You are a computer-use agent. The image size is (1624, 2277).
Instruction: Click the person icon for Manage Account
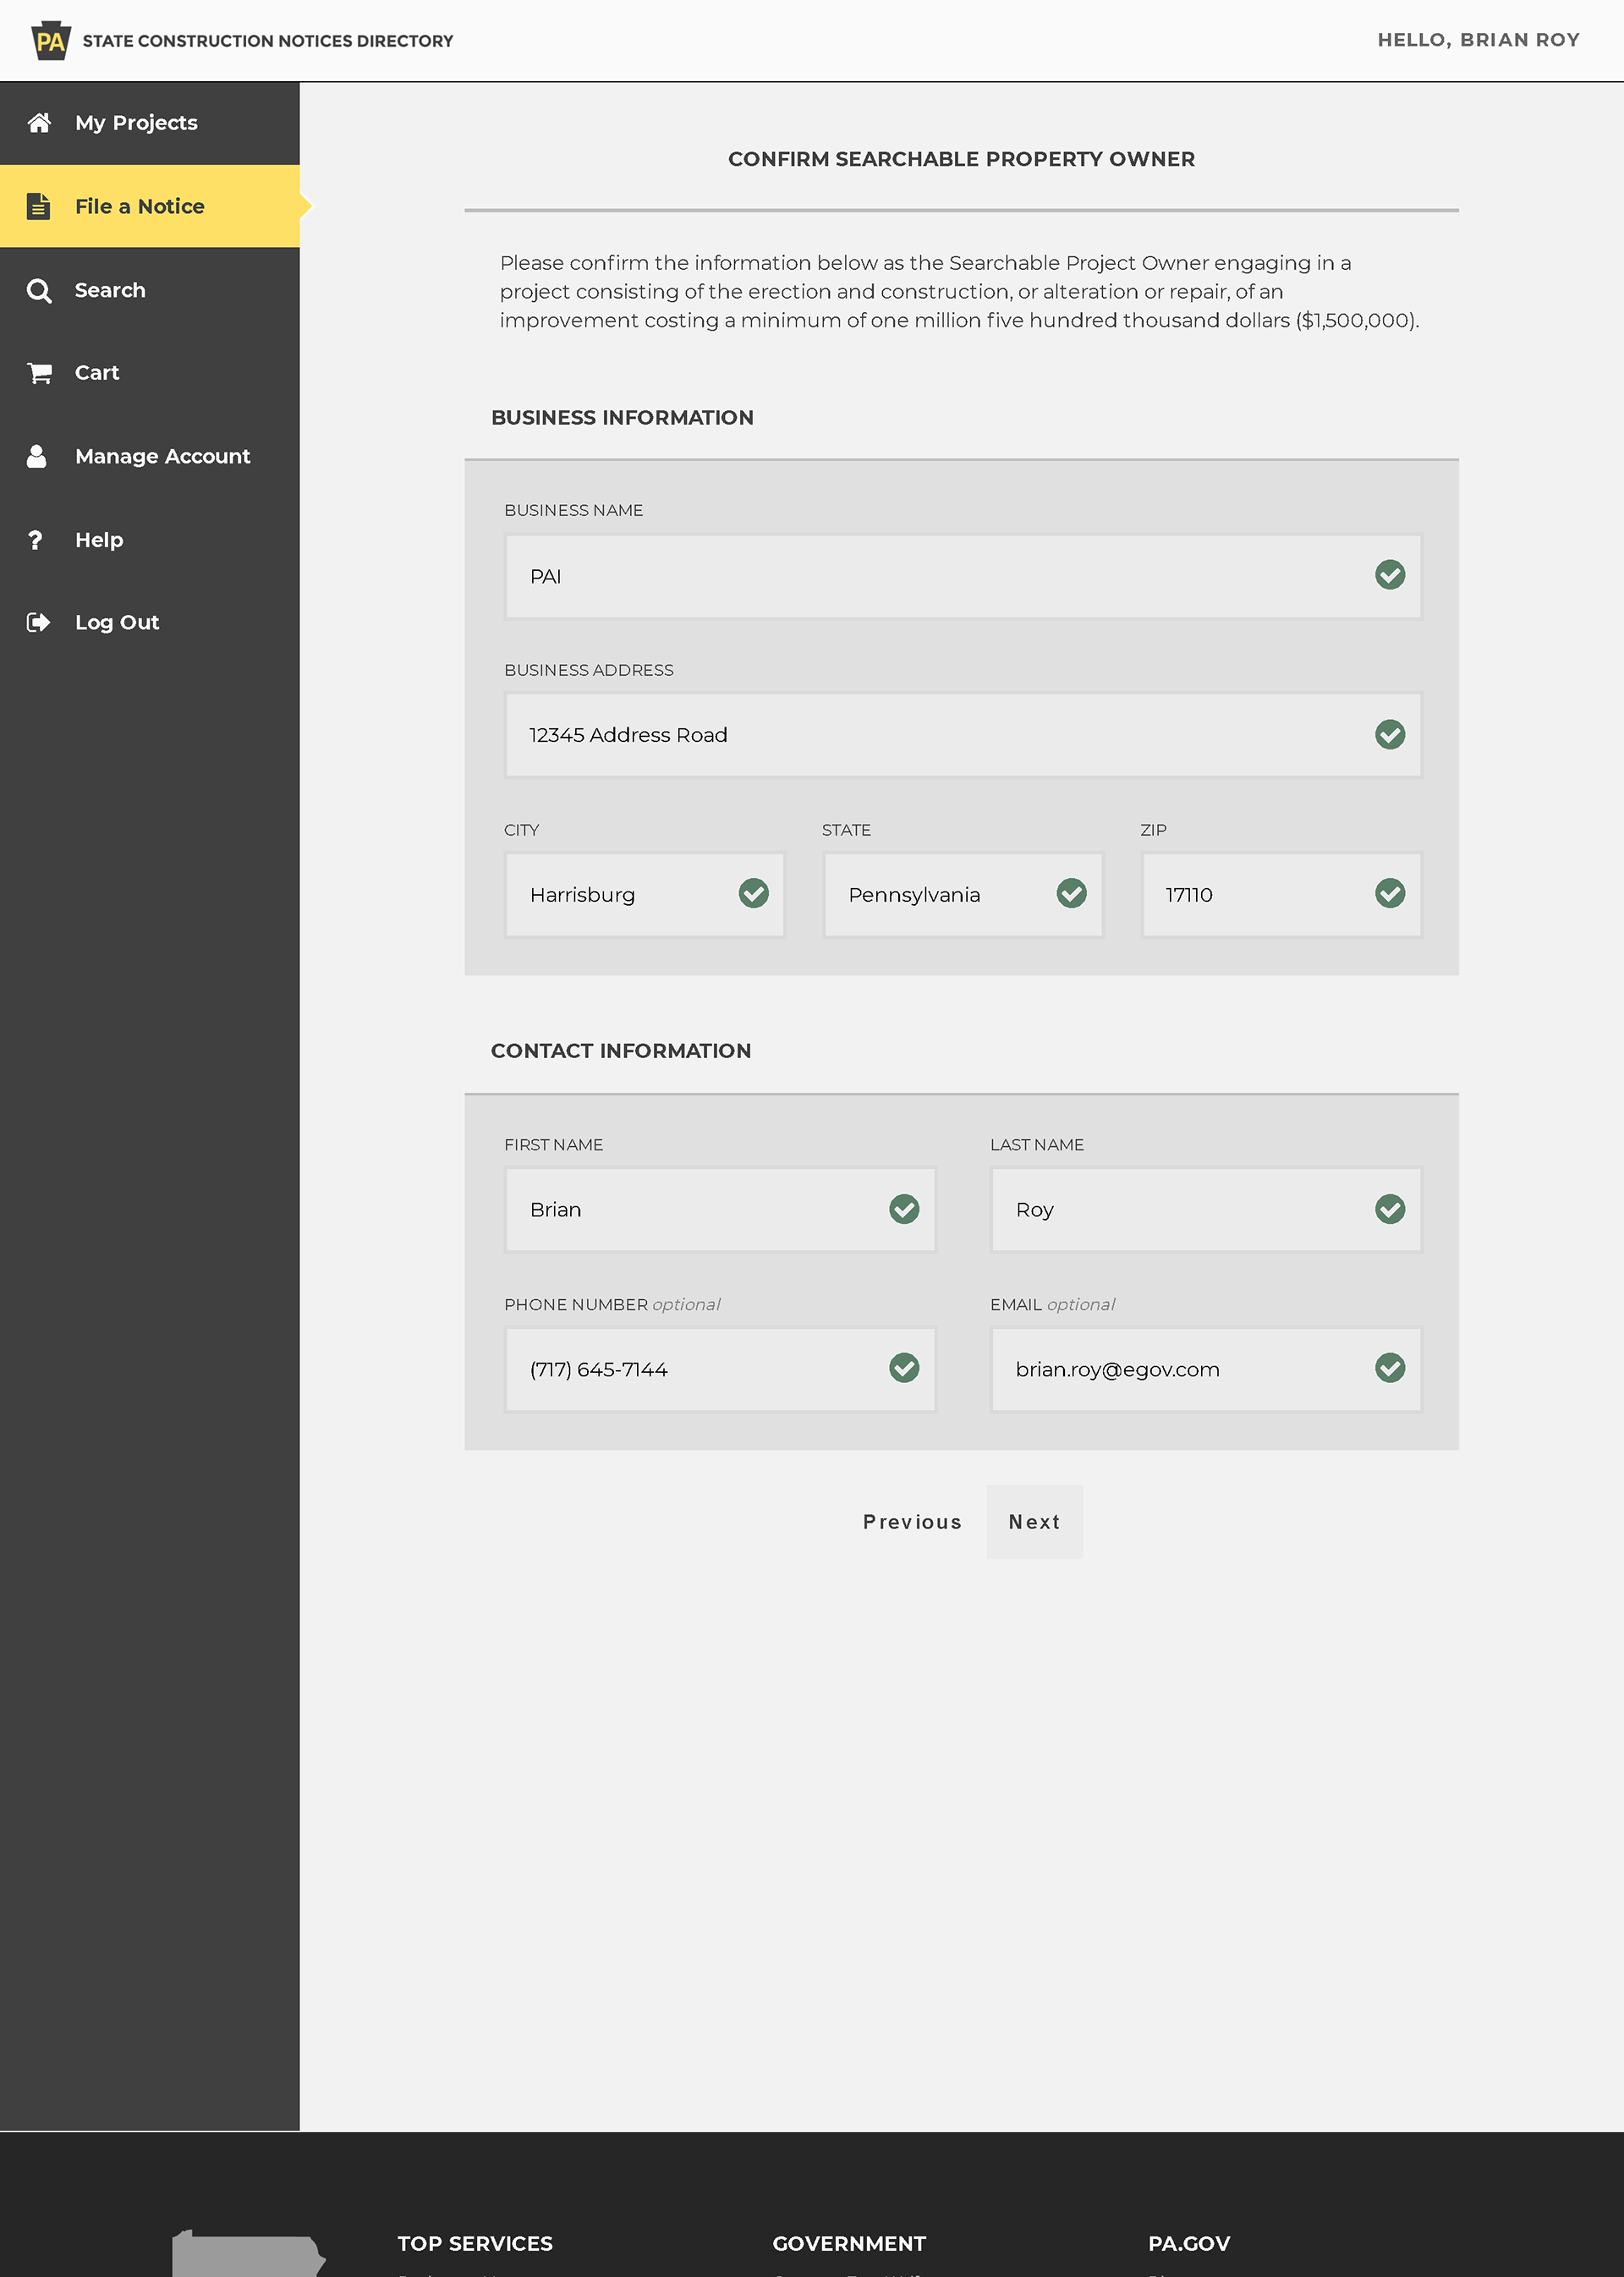(x=37, y=456)
